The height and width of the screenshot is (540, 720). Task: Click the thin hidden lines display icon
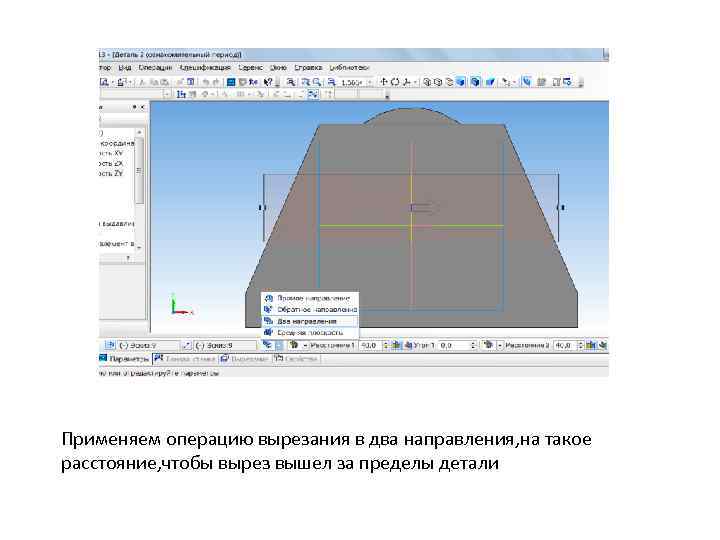click(x=449, y=82)
